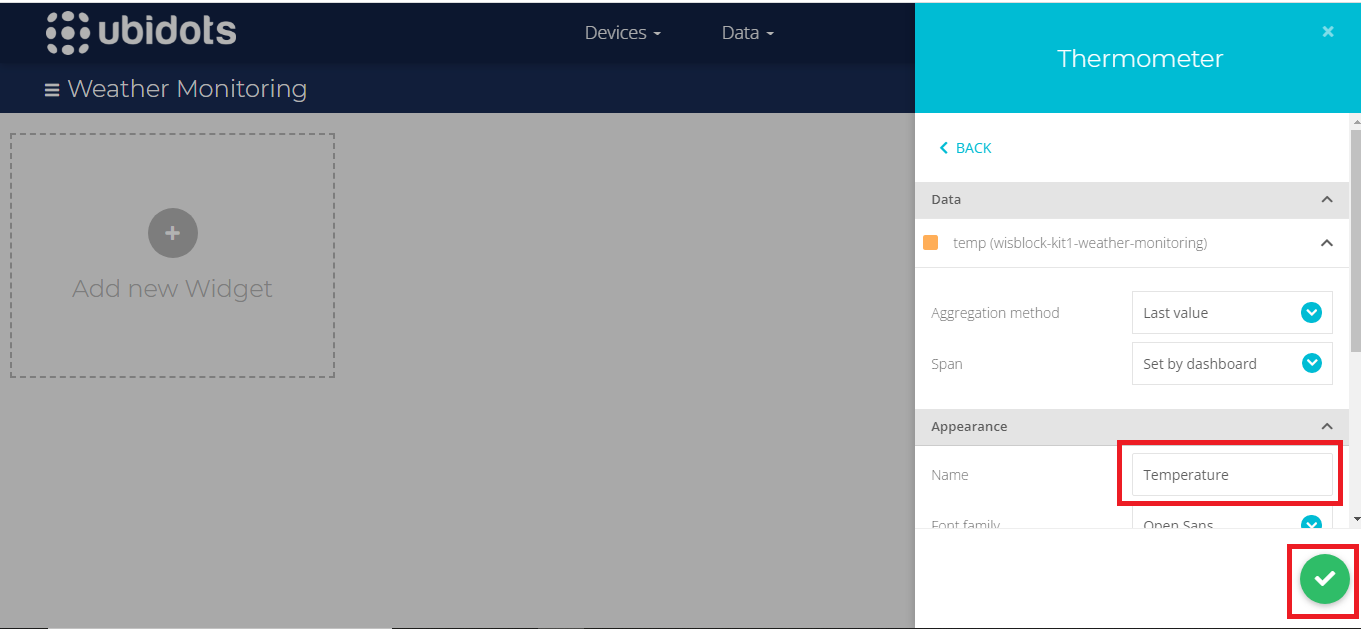Click the plus icon to add new widget
The height and width of the screenshot is (629, 1361).
[x=172, y=233]
